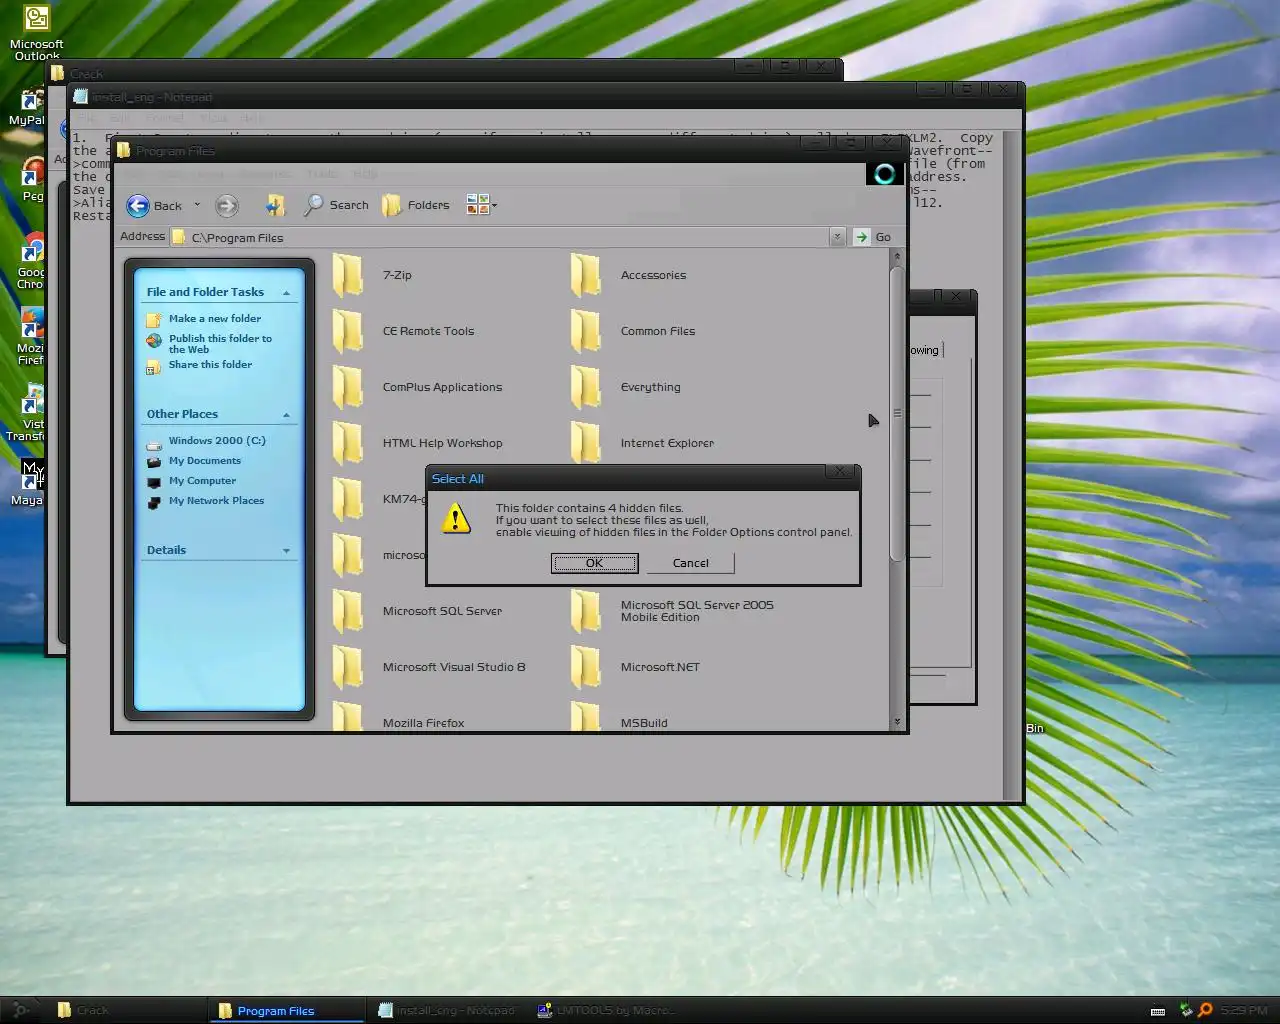Click the keyboard icon in system tray
Viewport: 1280px width, 1024px height.
(1158, 1011)
